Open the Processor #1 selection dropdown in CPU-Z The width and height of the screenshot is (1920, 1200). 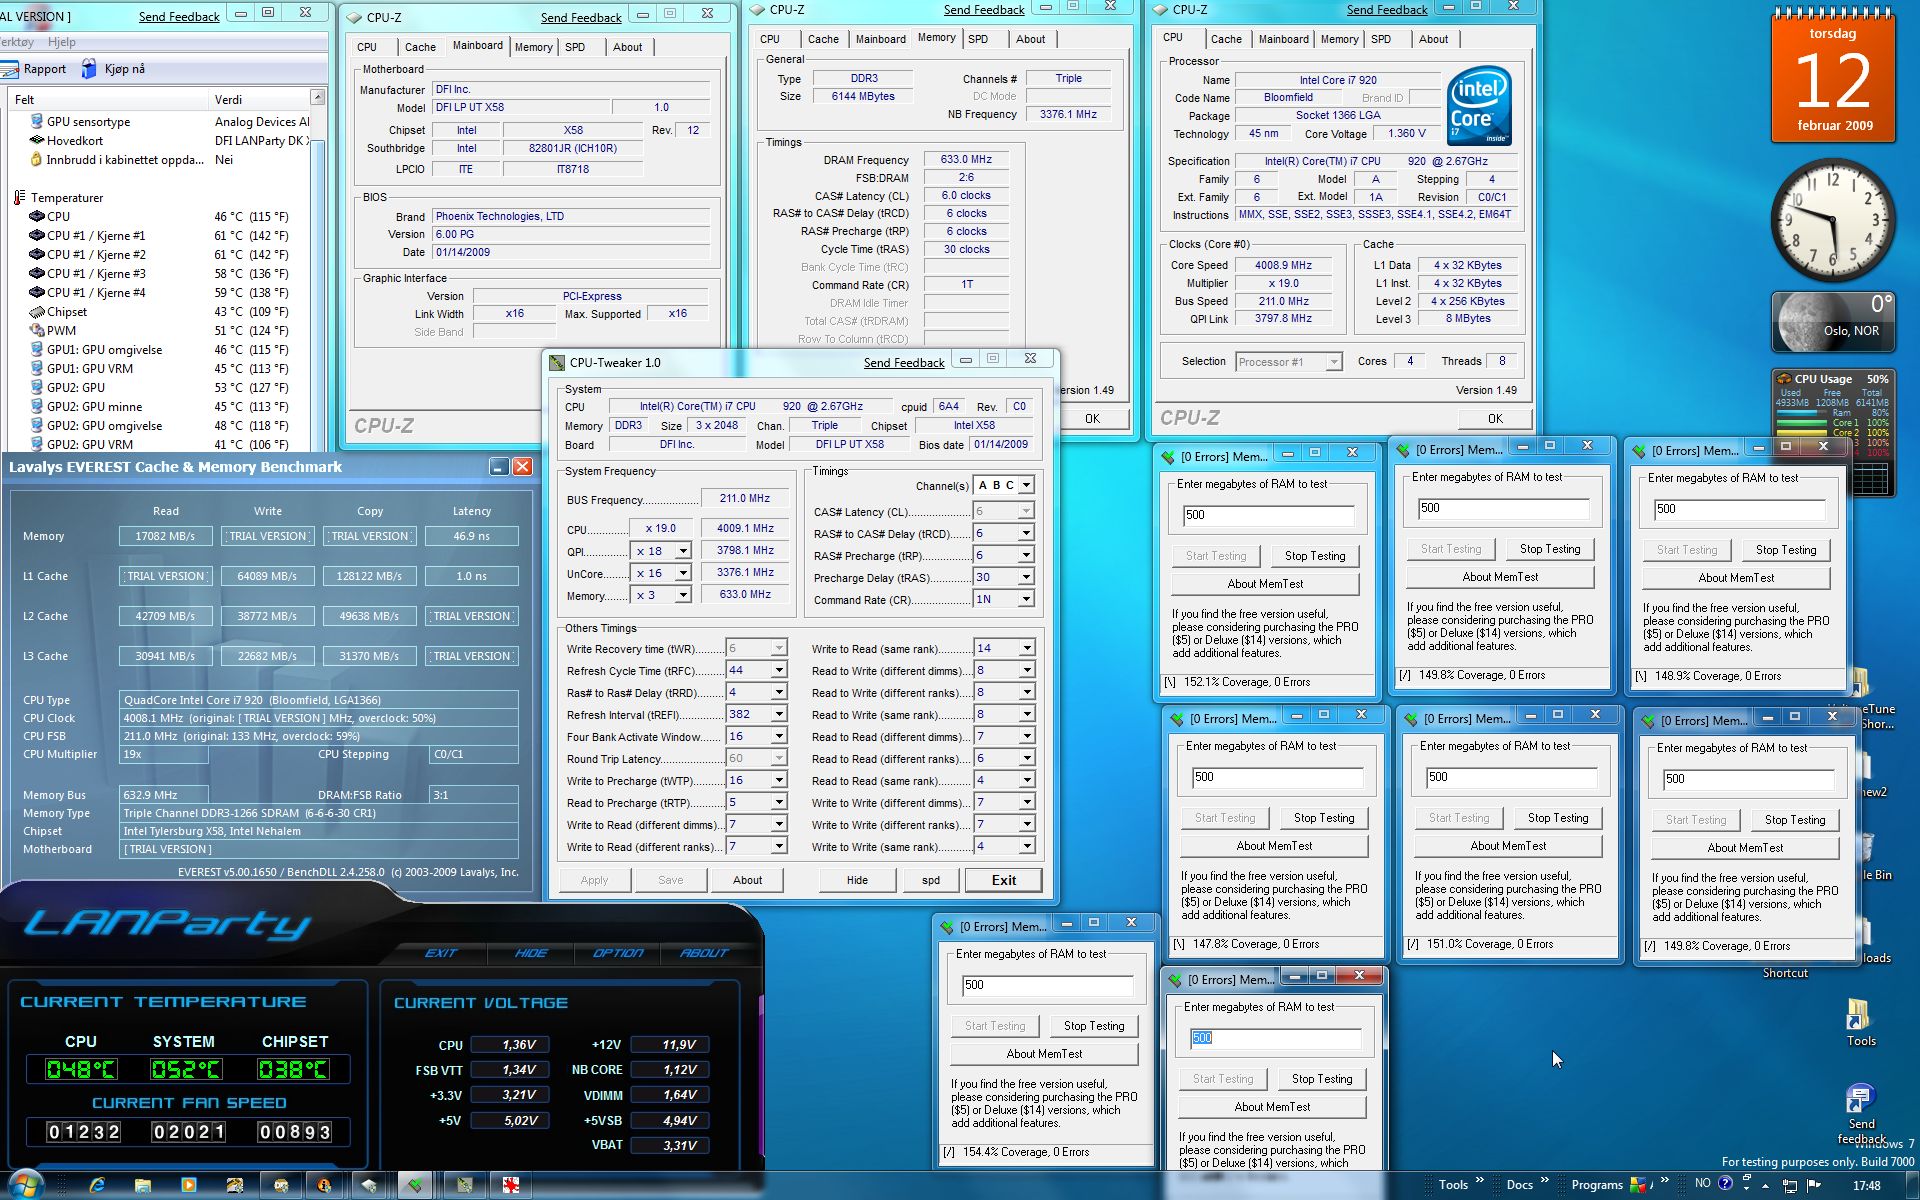[1333, 362]
